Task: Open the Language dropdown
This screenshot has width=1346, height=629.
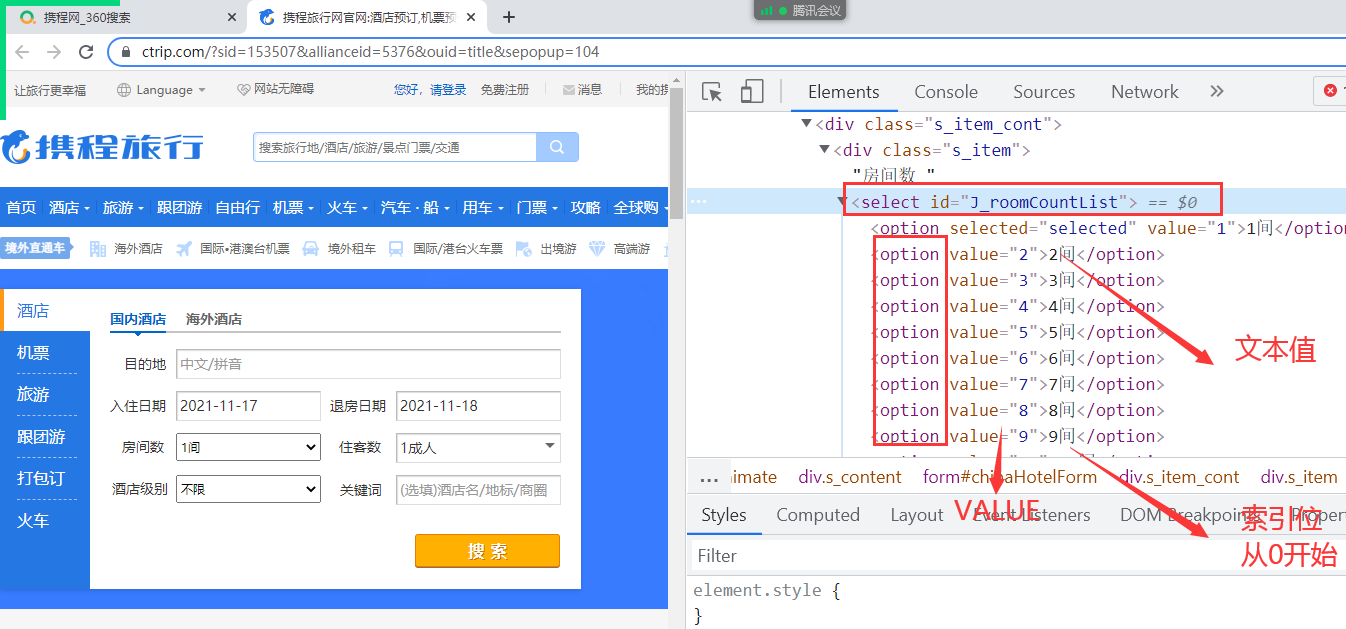Action: tap(162, 90)
